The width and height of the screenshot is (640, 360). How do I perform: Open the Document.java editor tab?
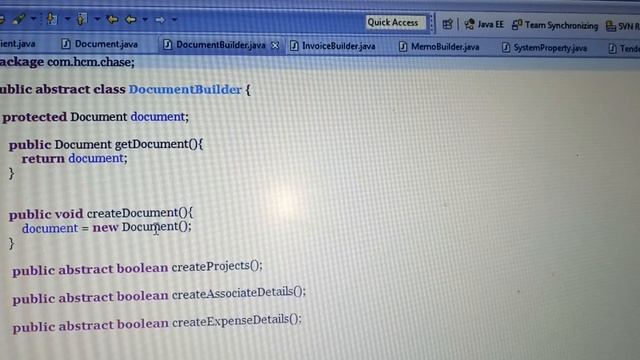[99, 44]
